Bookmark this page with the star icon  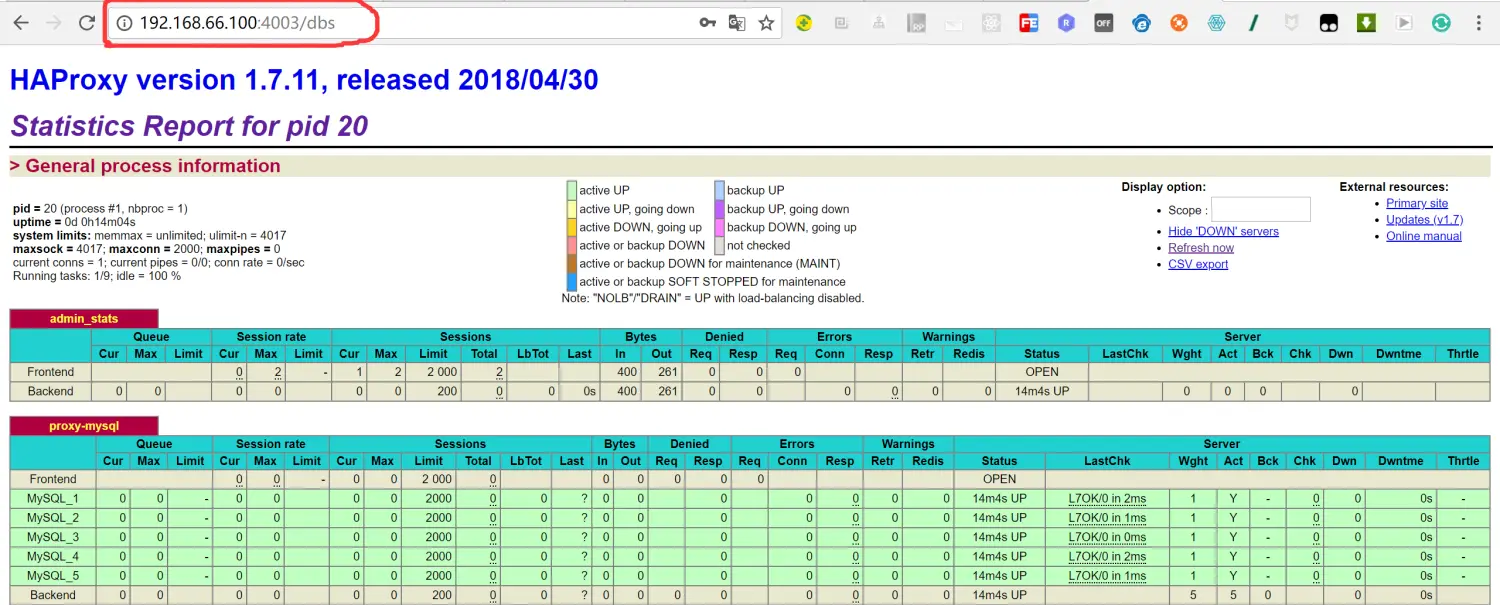point(766,23)
